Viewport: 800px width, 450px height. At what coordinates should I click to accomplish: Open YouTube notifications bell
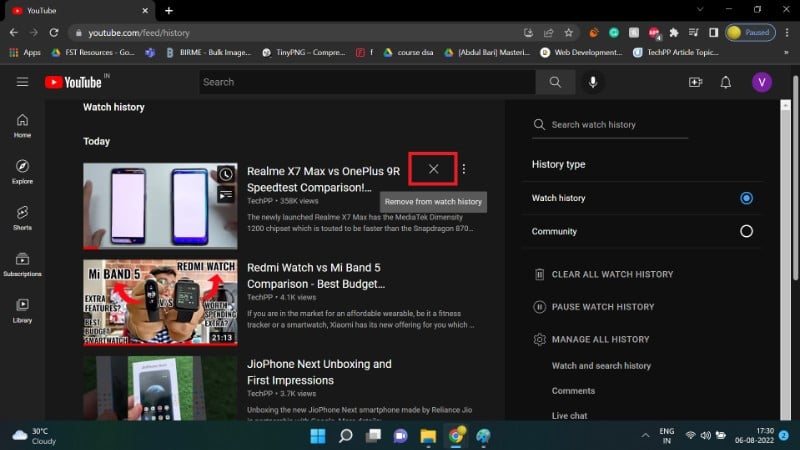(726, 82)
